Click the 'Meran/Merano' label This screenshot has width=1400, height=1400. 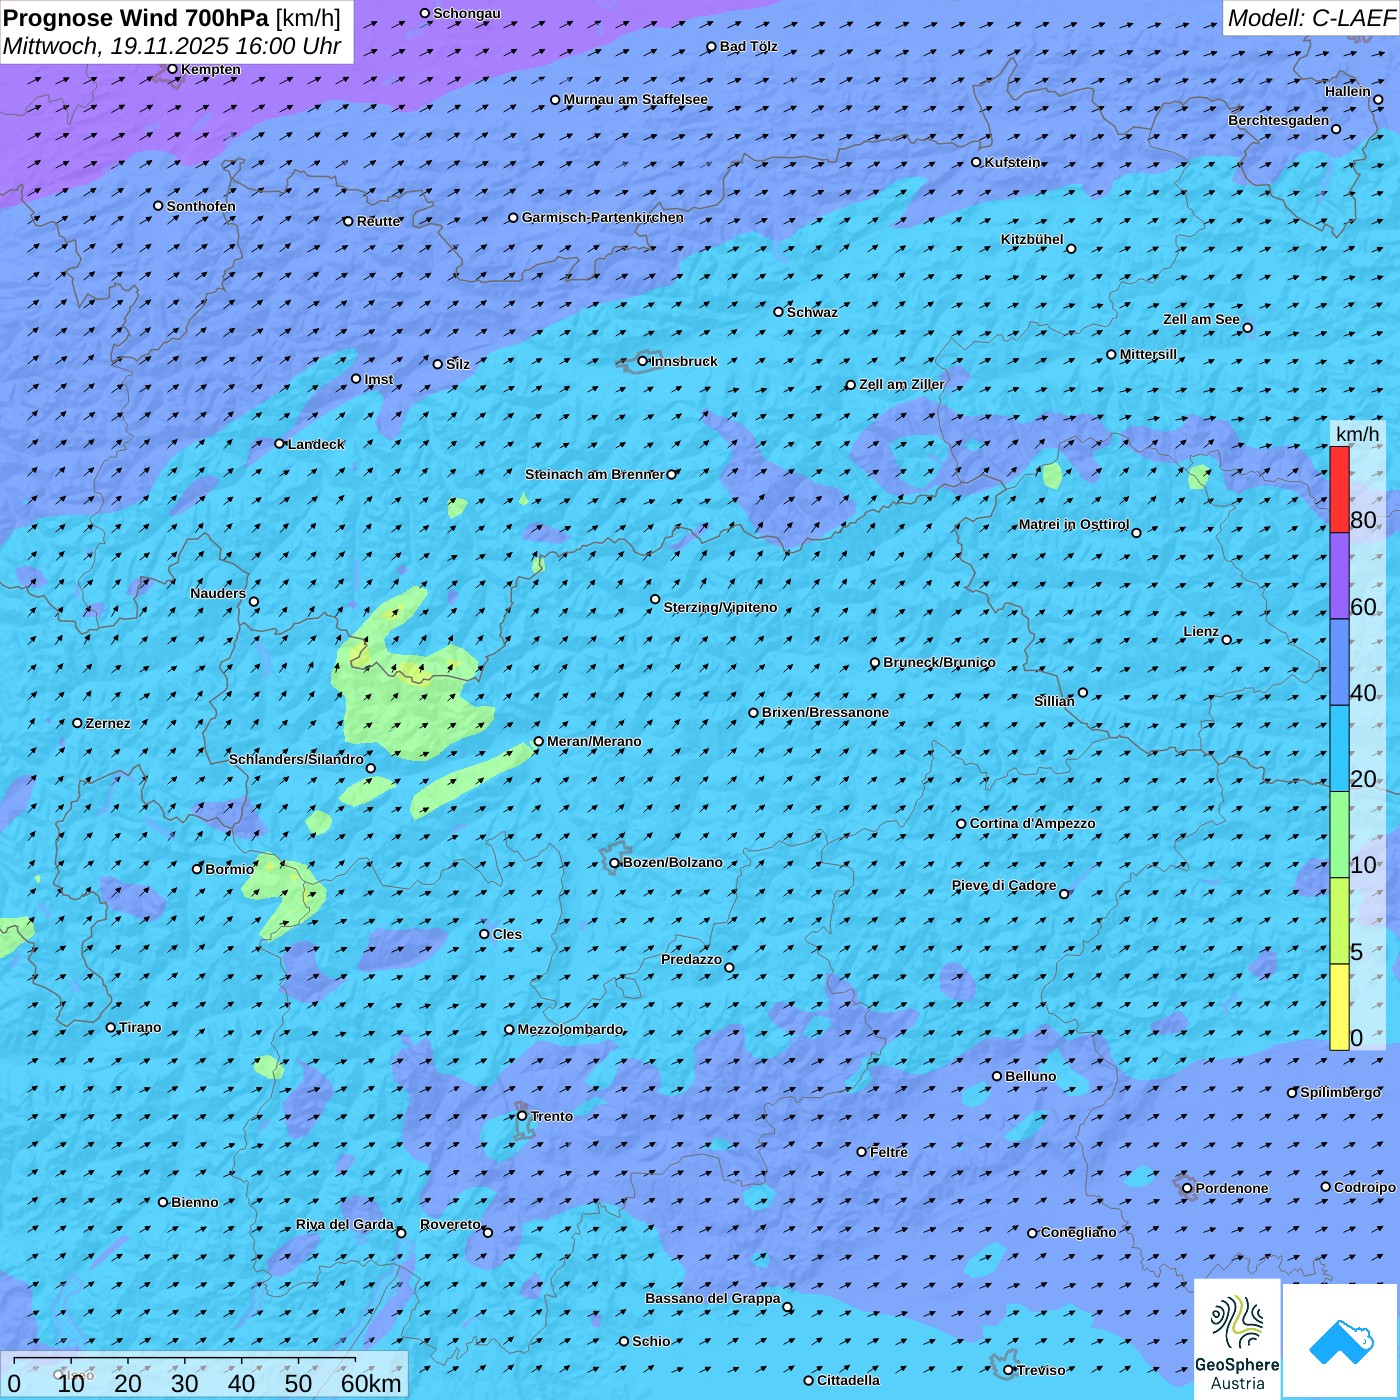tap(594, 741)
